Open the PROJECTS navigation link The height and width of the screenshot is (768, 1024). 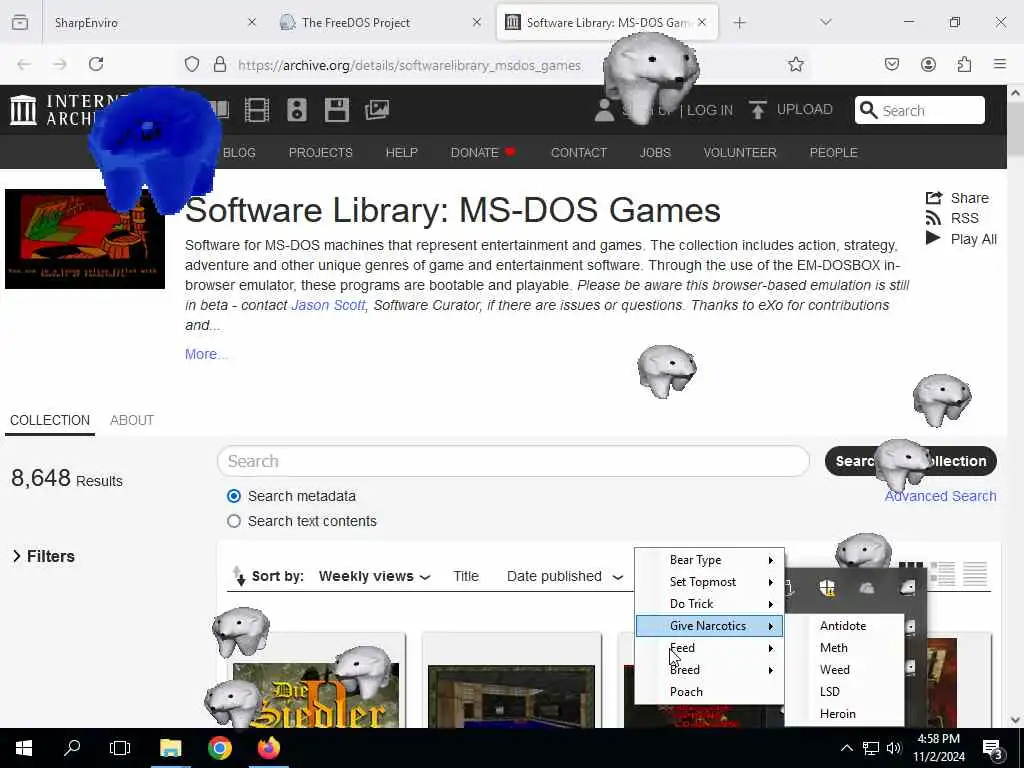(321, 152)
